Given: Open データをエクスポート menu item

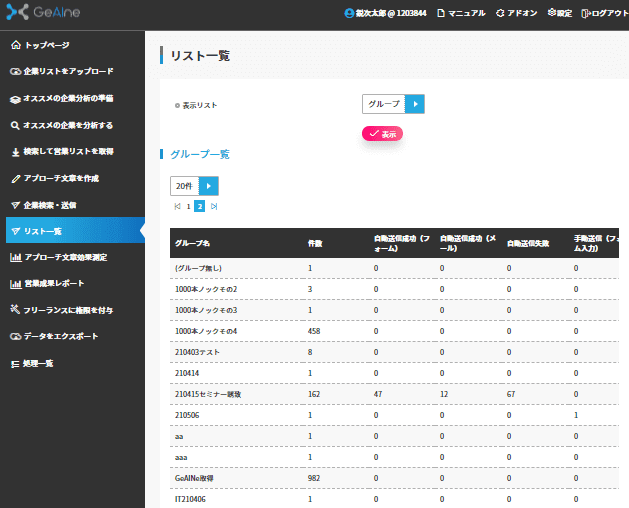Looking at the screenshot, I should [x=61, y=336].
